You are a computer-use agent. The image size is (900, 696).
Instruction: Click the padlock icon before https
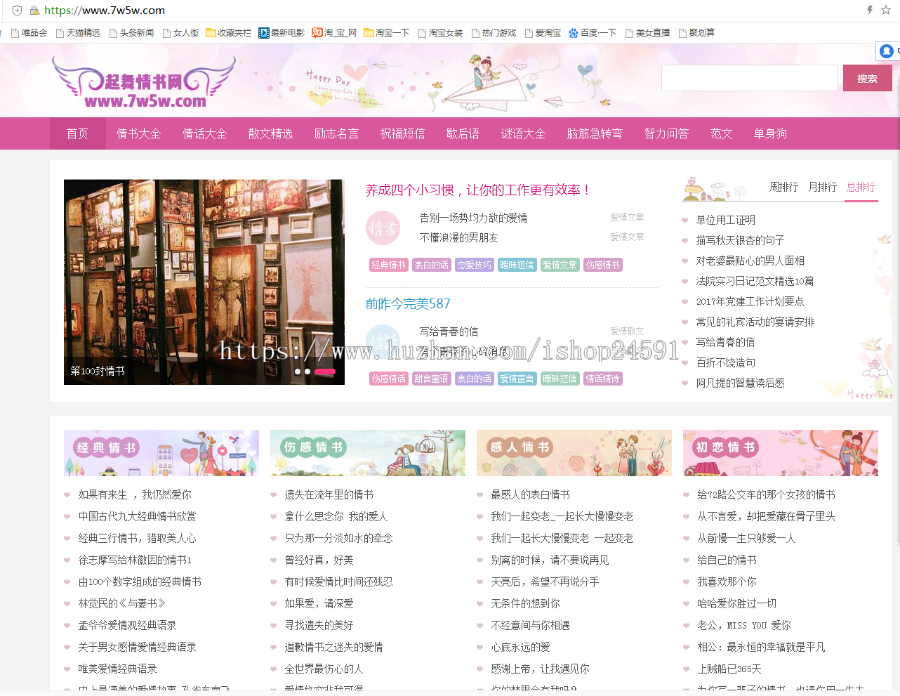(34, 10)
